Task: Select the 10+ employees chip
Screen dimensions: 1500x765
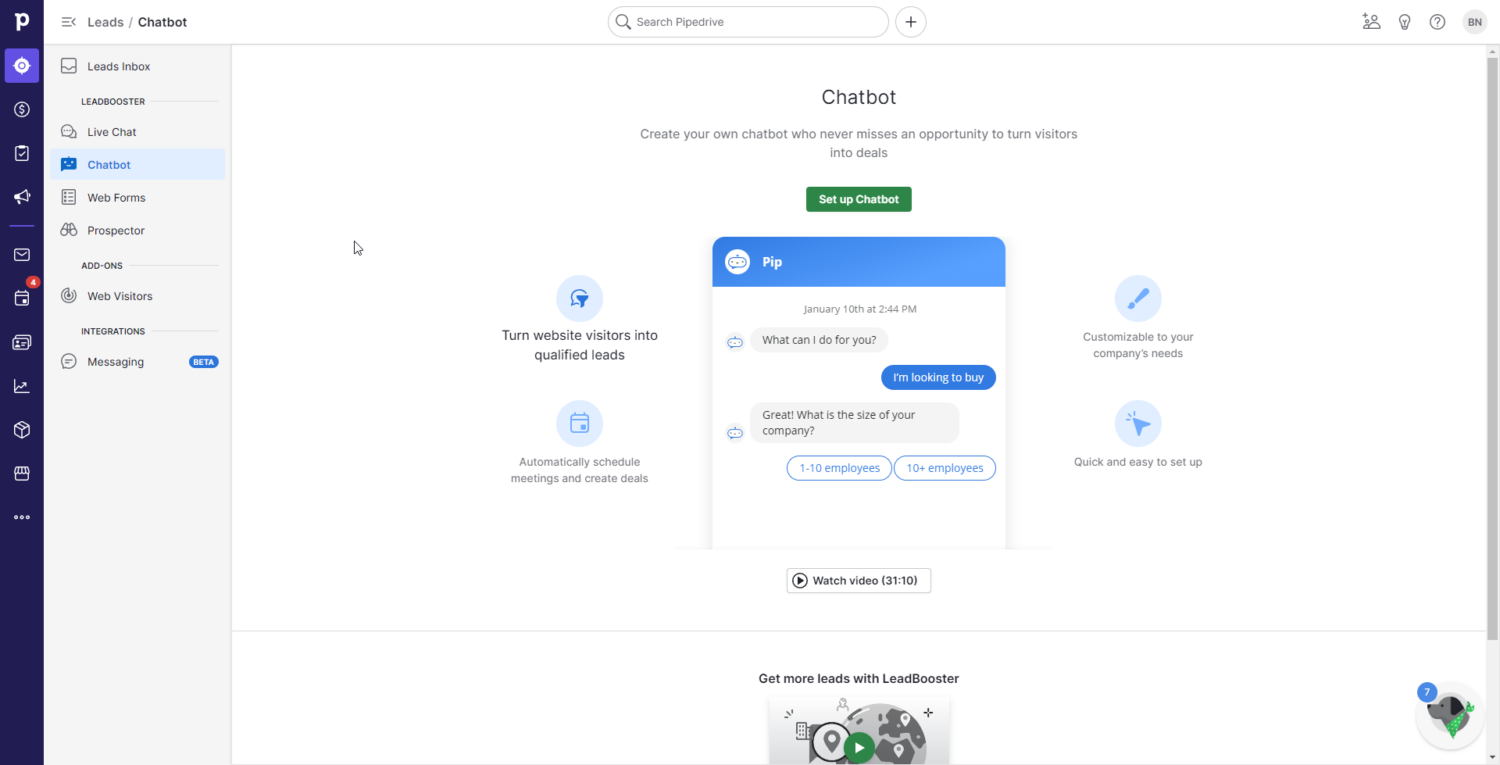Action: [x=944, y=468]
